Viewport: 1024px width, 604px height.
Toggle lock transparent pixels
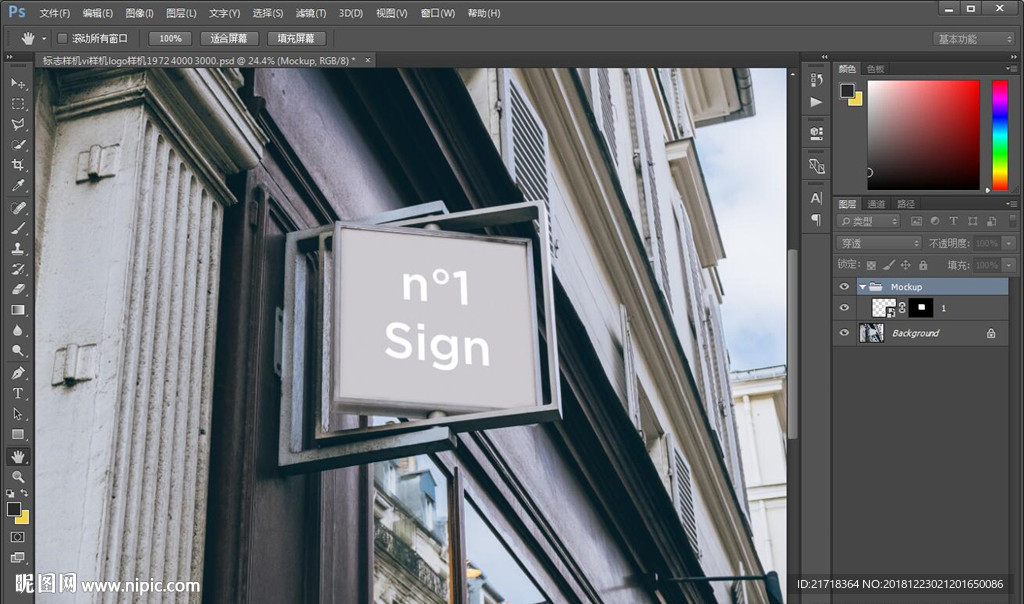coord(871,265)
